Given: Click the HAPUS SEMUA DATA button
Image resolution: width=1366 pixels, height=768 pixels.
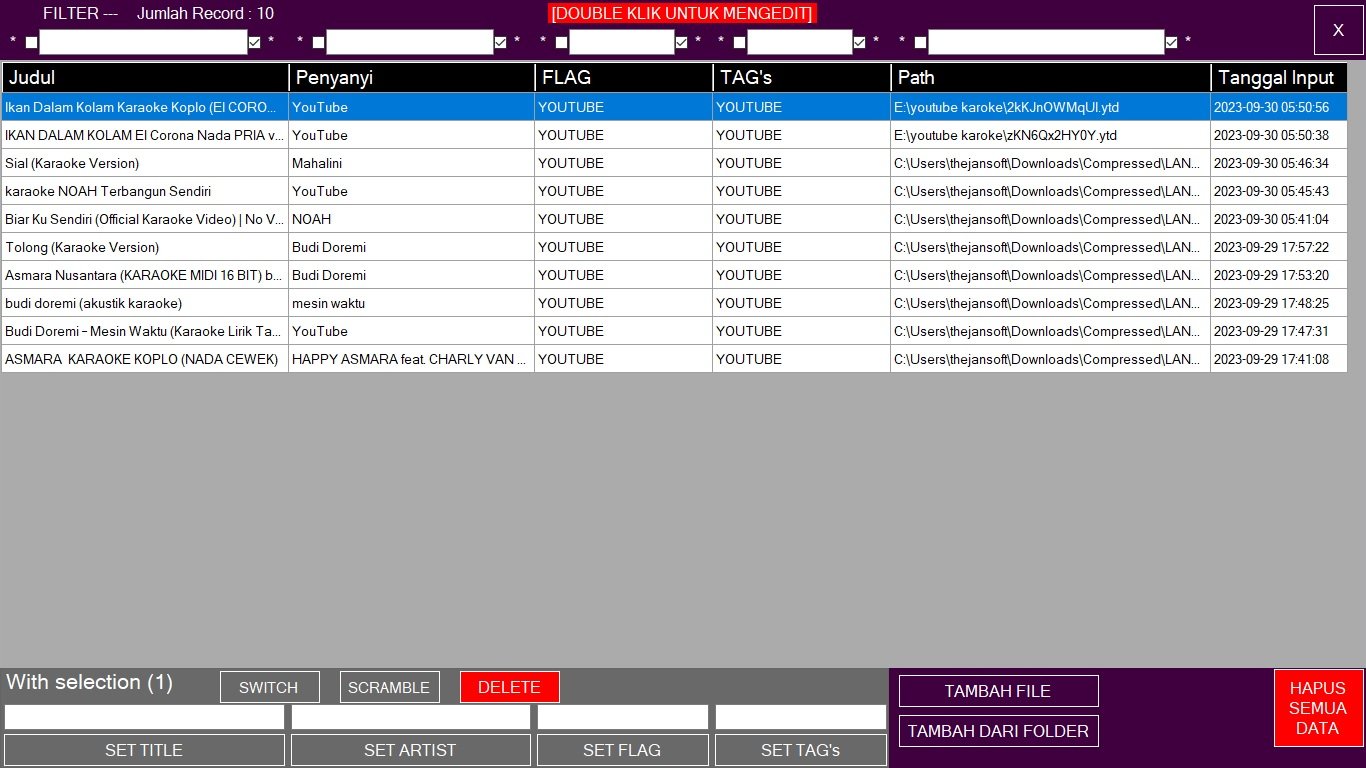Looking at the screenshot, I should pyautogui.click(x=1318, y=708).
